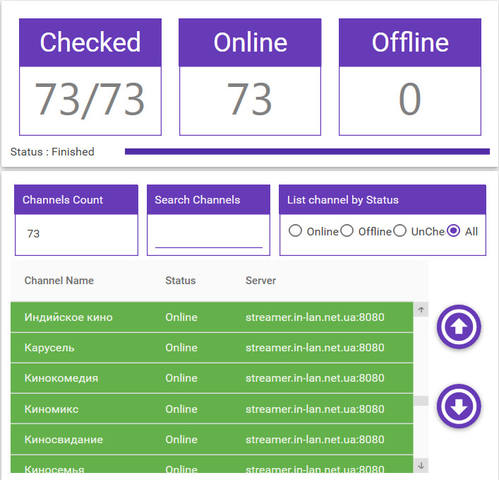Click the scrollbar up arrow

[421, 309]
